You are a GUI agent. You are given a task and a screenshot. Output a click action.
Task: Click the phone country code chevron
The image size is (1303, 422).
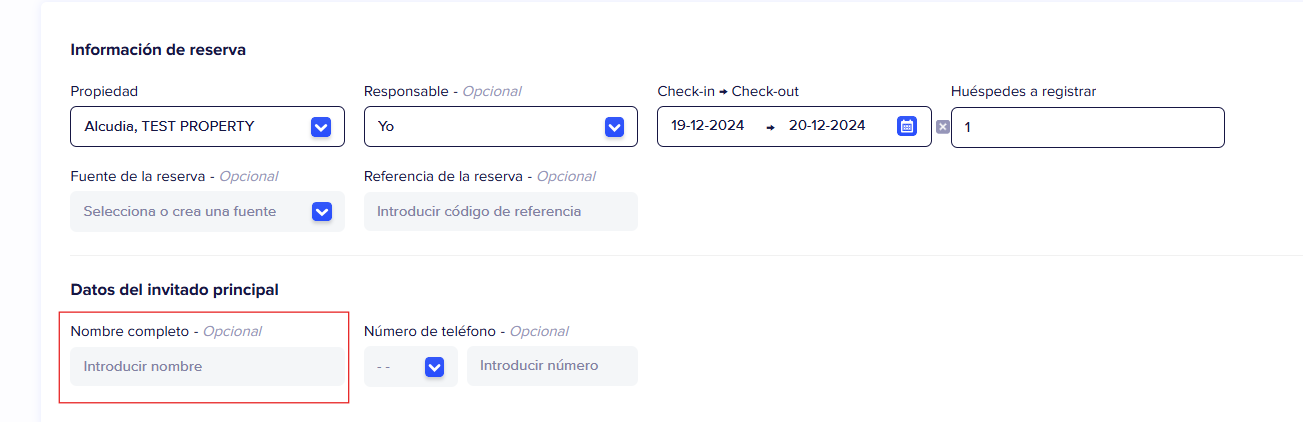pyautogui.click(x=434, y=367)
